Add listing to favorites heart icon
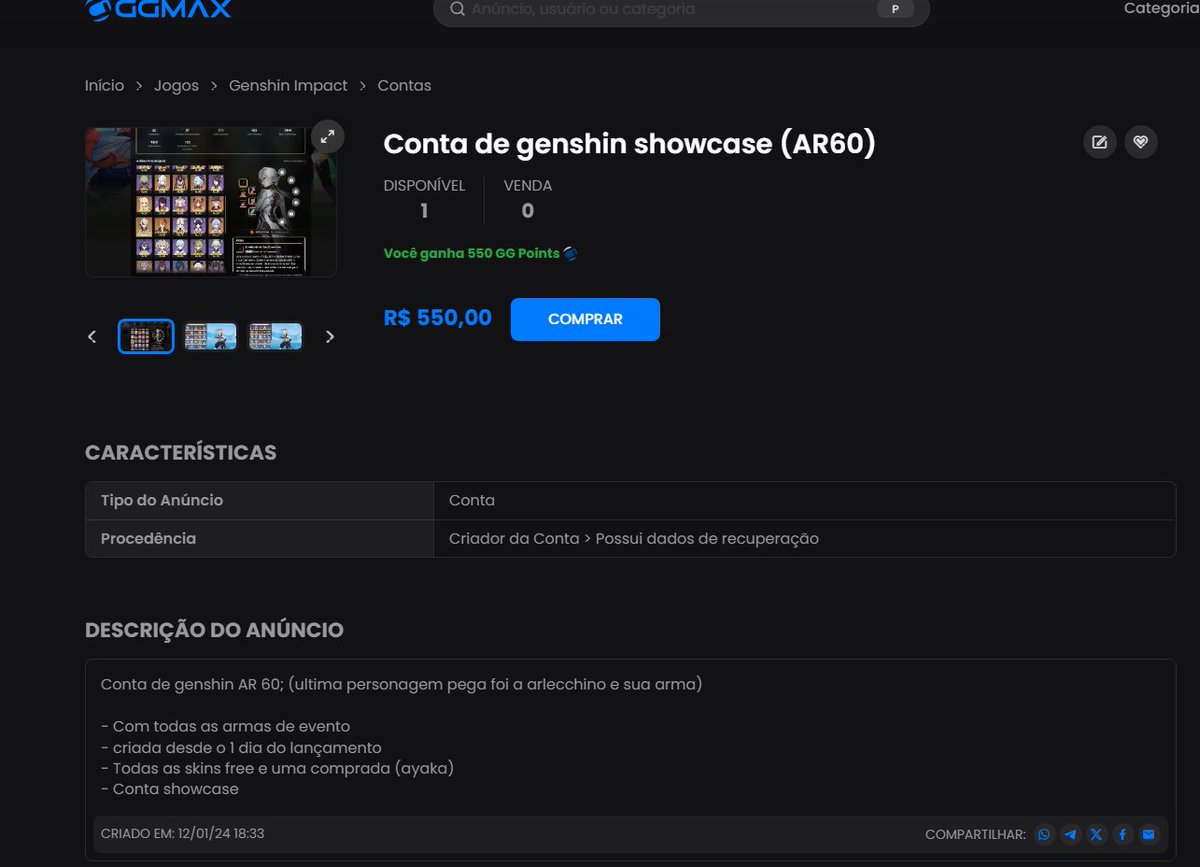The image size is (1200, 867). click(x=1141, y=142)
